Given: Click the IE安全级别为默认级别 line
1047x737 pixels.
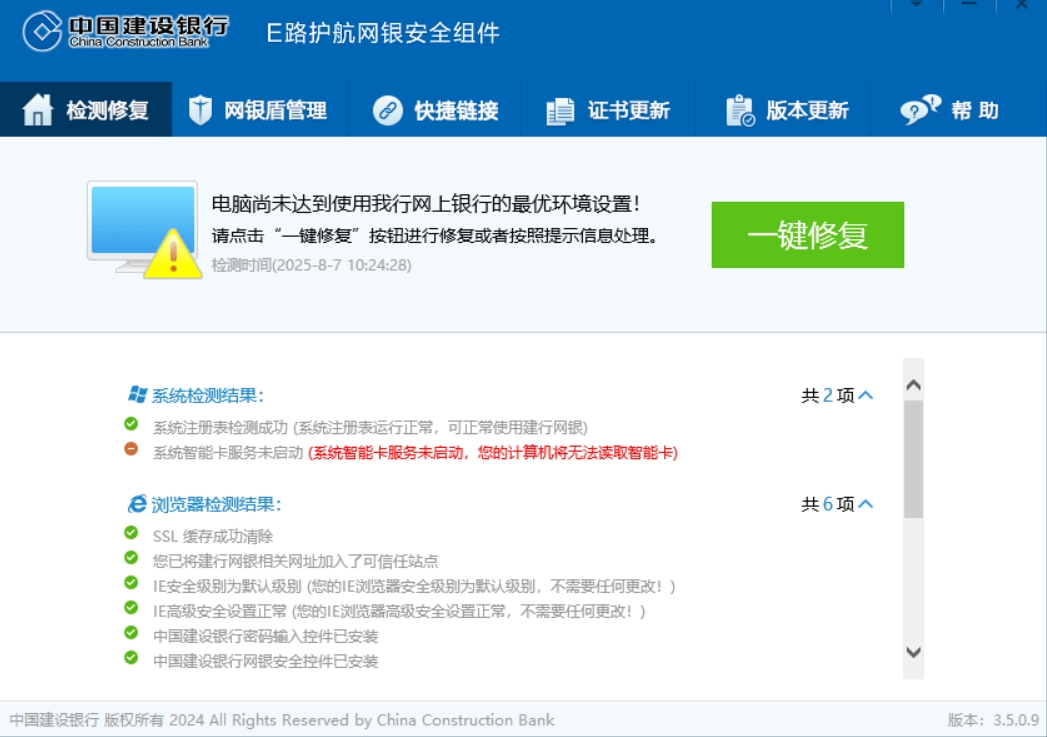Looking at the screenshot, I should pos(414,586).
